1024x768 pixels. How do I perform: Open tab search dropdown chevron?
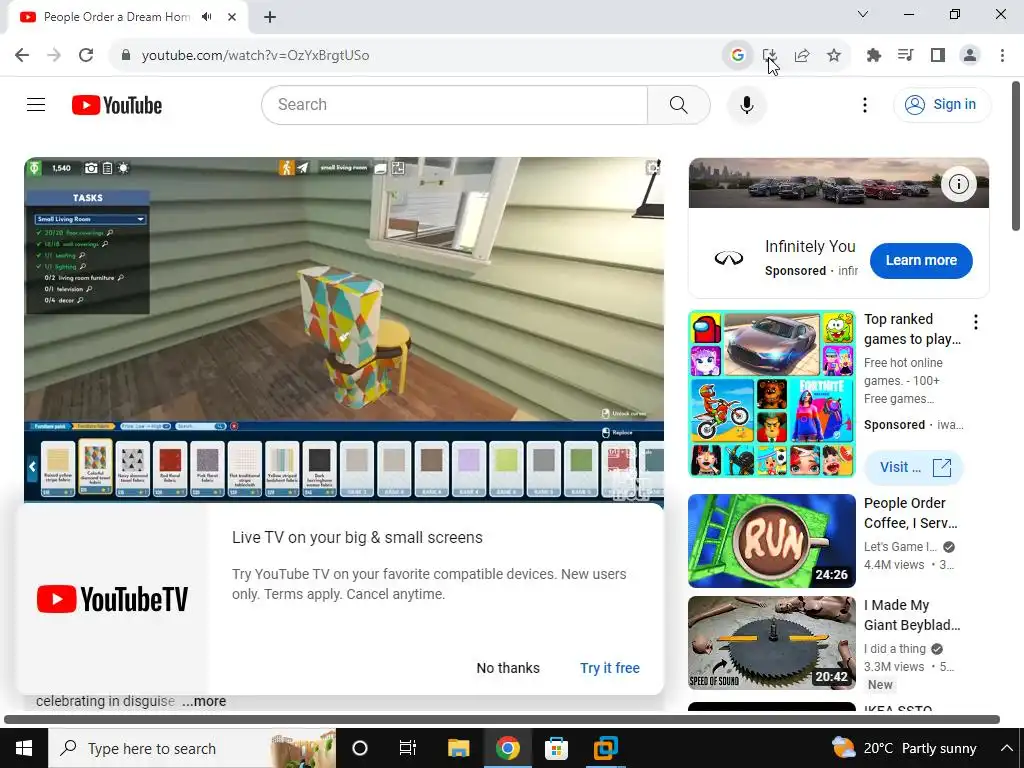[x=863, y=14]
